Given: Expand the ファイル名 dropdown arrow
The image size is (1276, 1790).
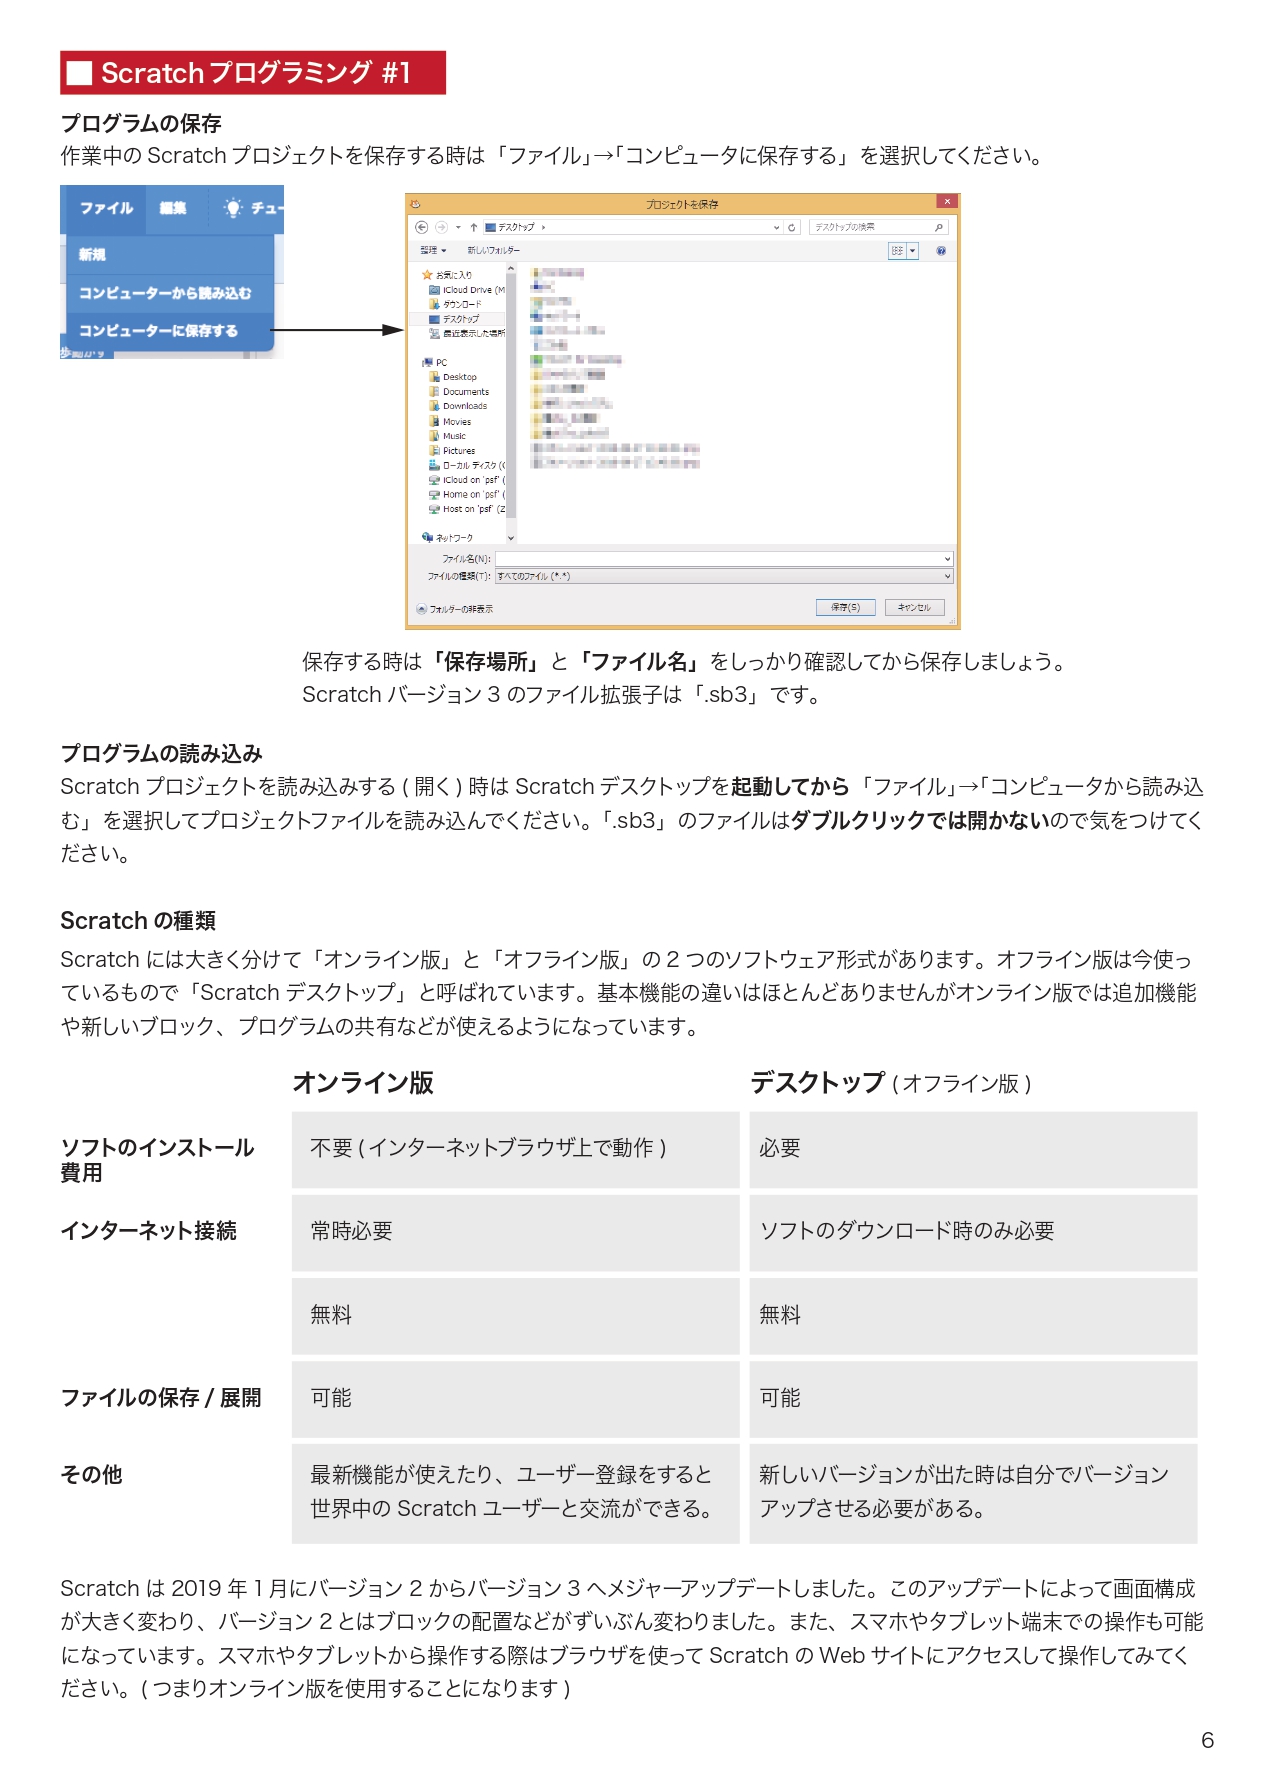Looking at the screenshot, I should coord(947,559).
